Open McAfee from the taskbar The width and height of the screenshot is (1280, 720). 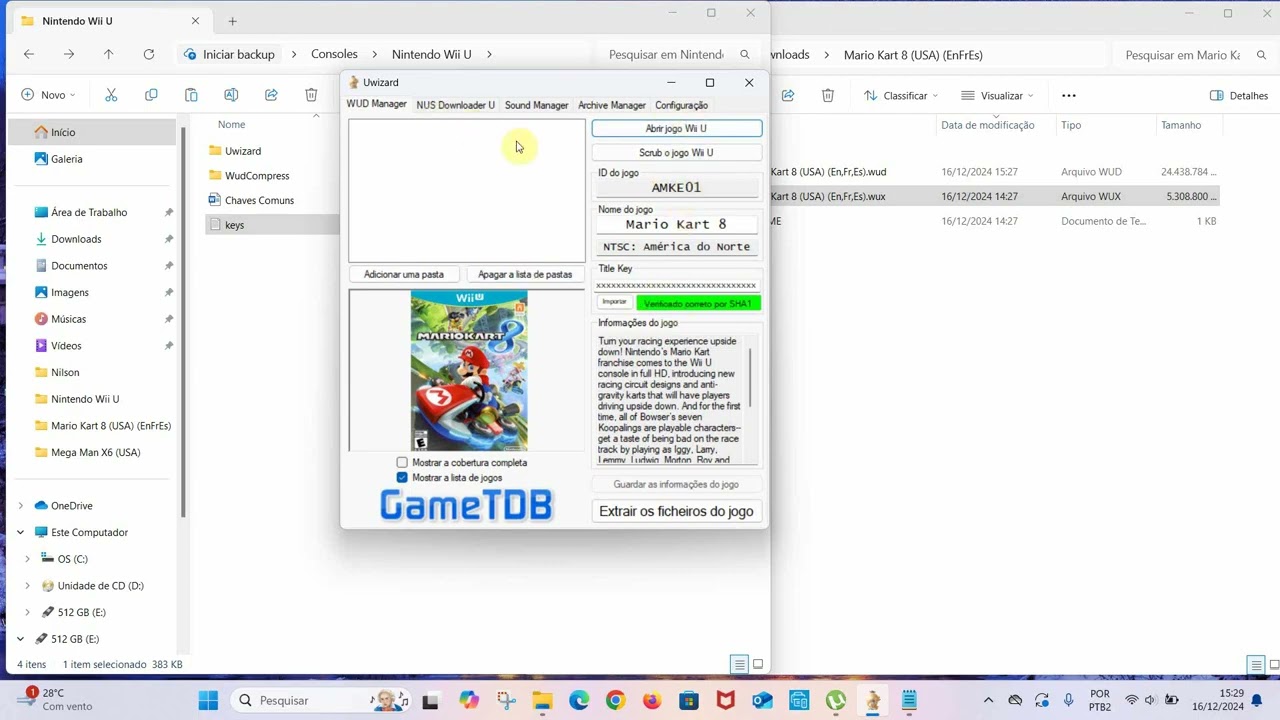tap(725, 700)
